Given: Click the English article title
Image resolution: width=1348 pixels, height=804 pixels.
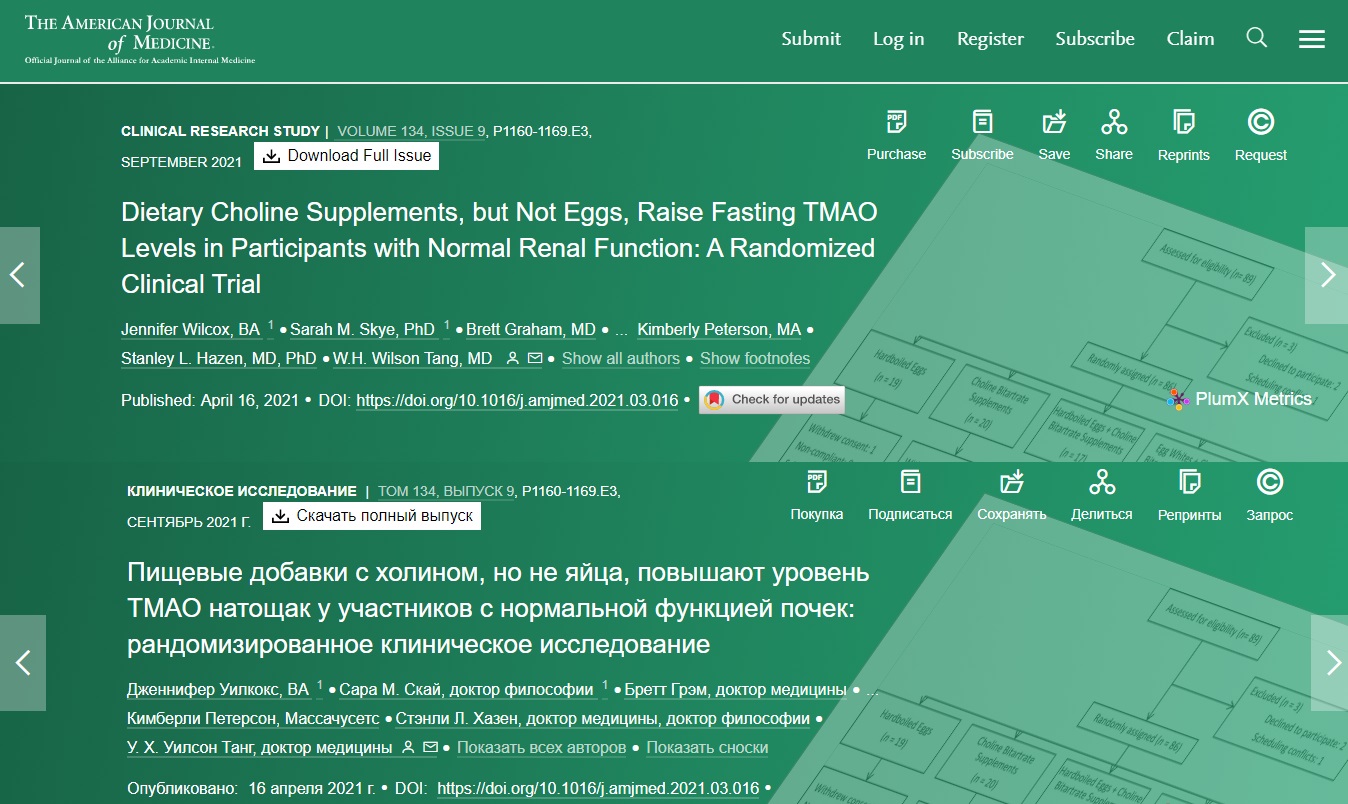Looking at the screenshot, I should 499,248.
